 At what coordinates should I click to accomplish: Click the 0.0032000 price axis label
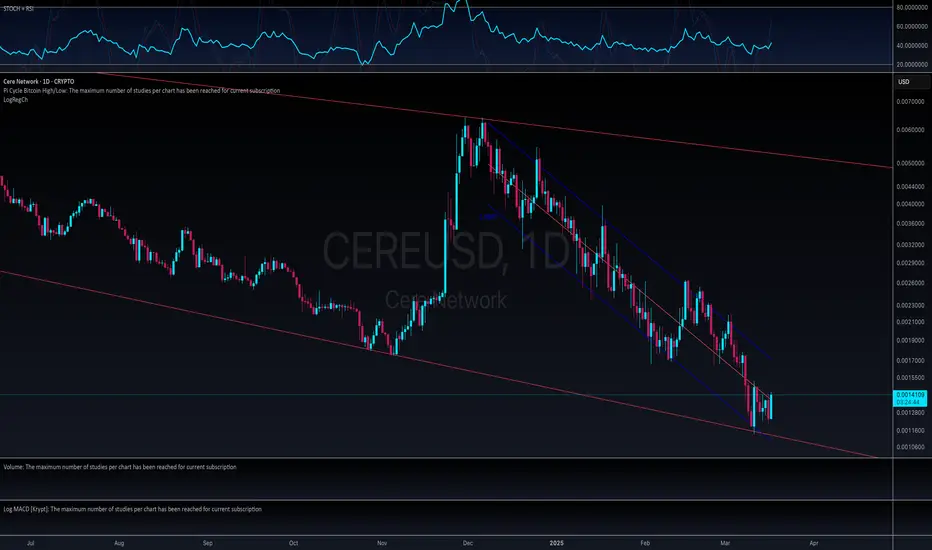pyautogui.click(x=910, y=244)
